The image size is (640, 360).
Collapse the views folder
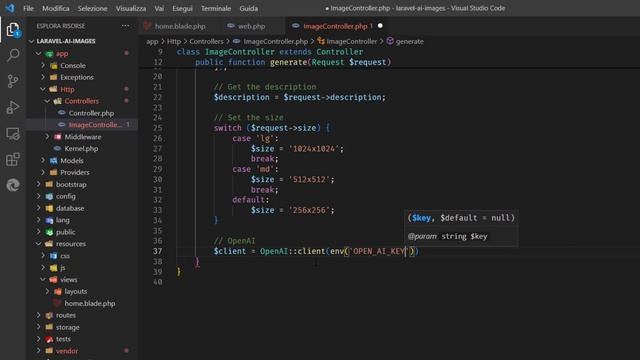[x=43, y=280]
